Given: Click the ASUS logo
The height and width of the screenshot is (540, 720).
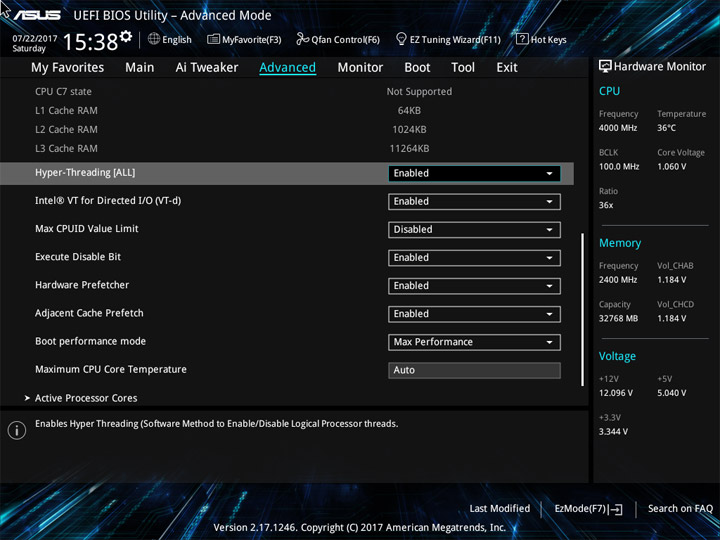Looking at the screenshot, I should pyautogui.click(x=37, y=15).
